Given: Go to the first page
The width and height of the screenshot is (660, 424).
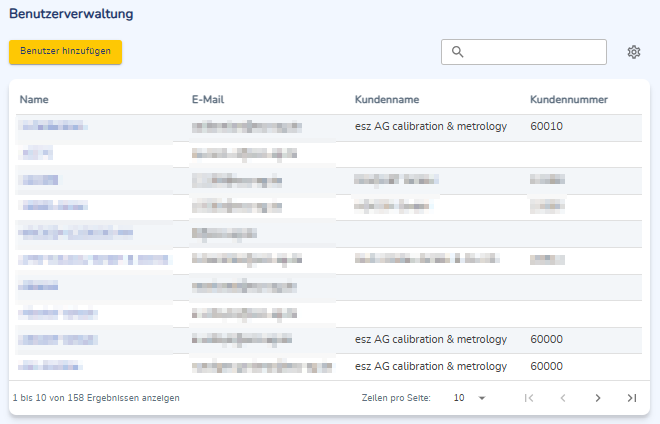Looking at the screenshot, I should coord(529,398).
